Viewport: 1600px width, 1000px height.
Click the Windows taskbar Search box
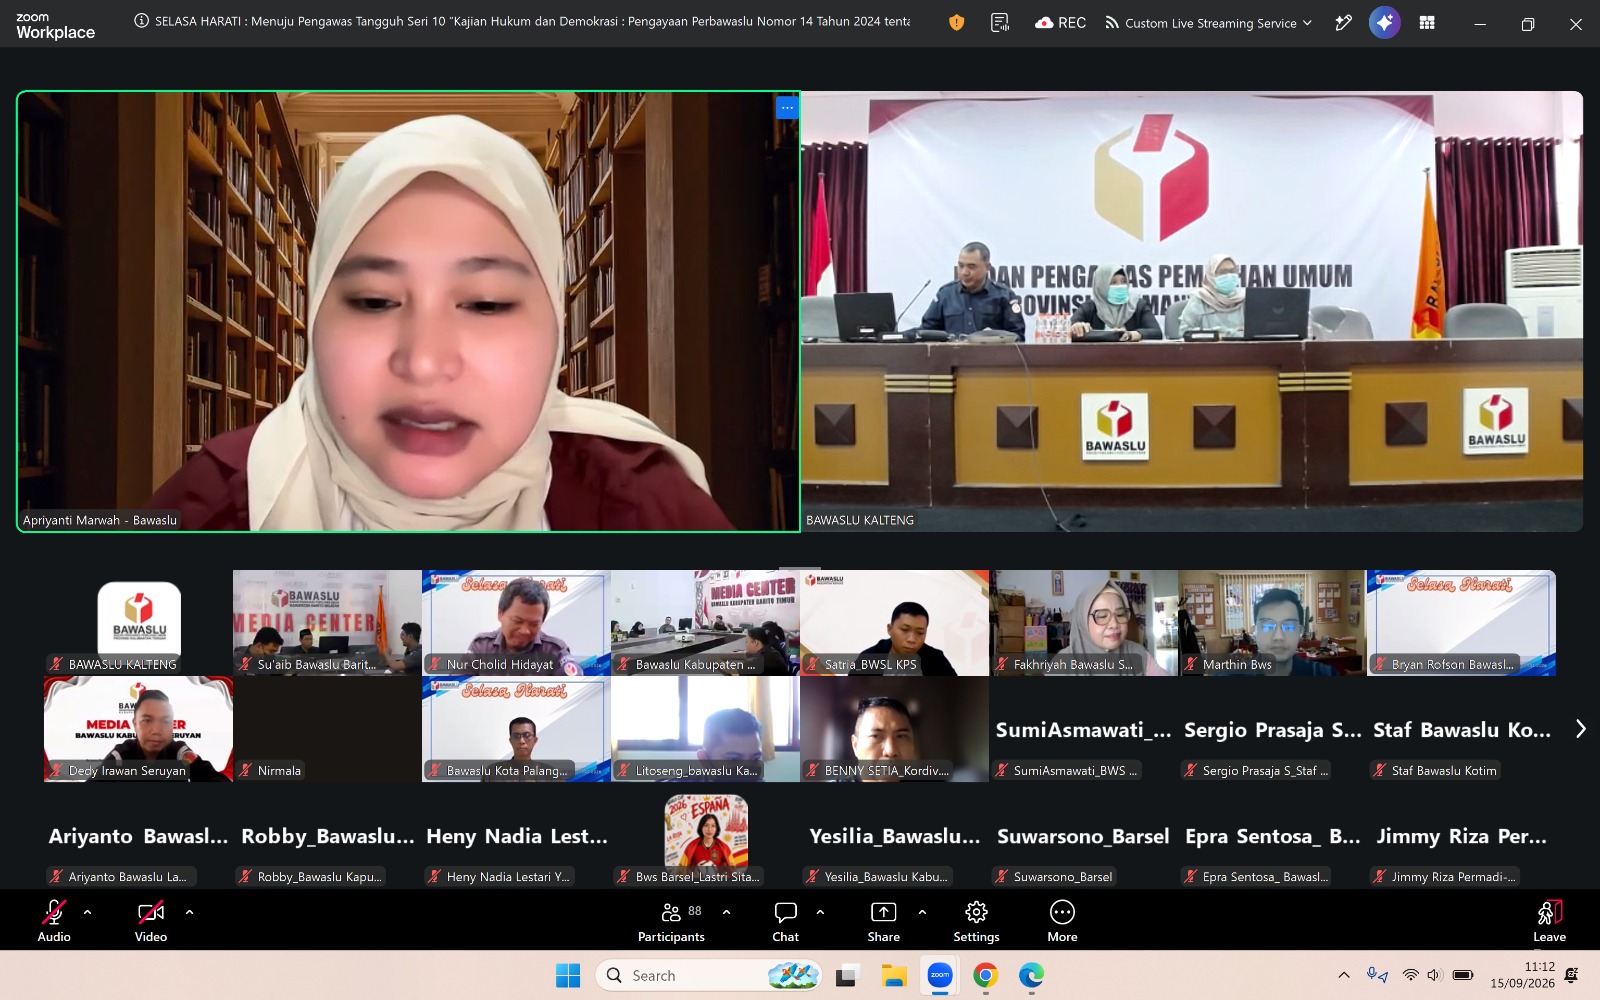point(709,975)
